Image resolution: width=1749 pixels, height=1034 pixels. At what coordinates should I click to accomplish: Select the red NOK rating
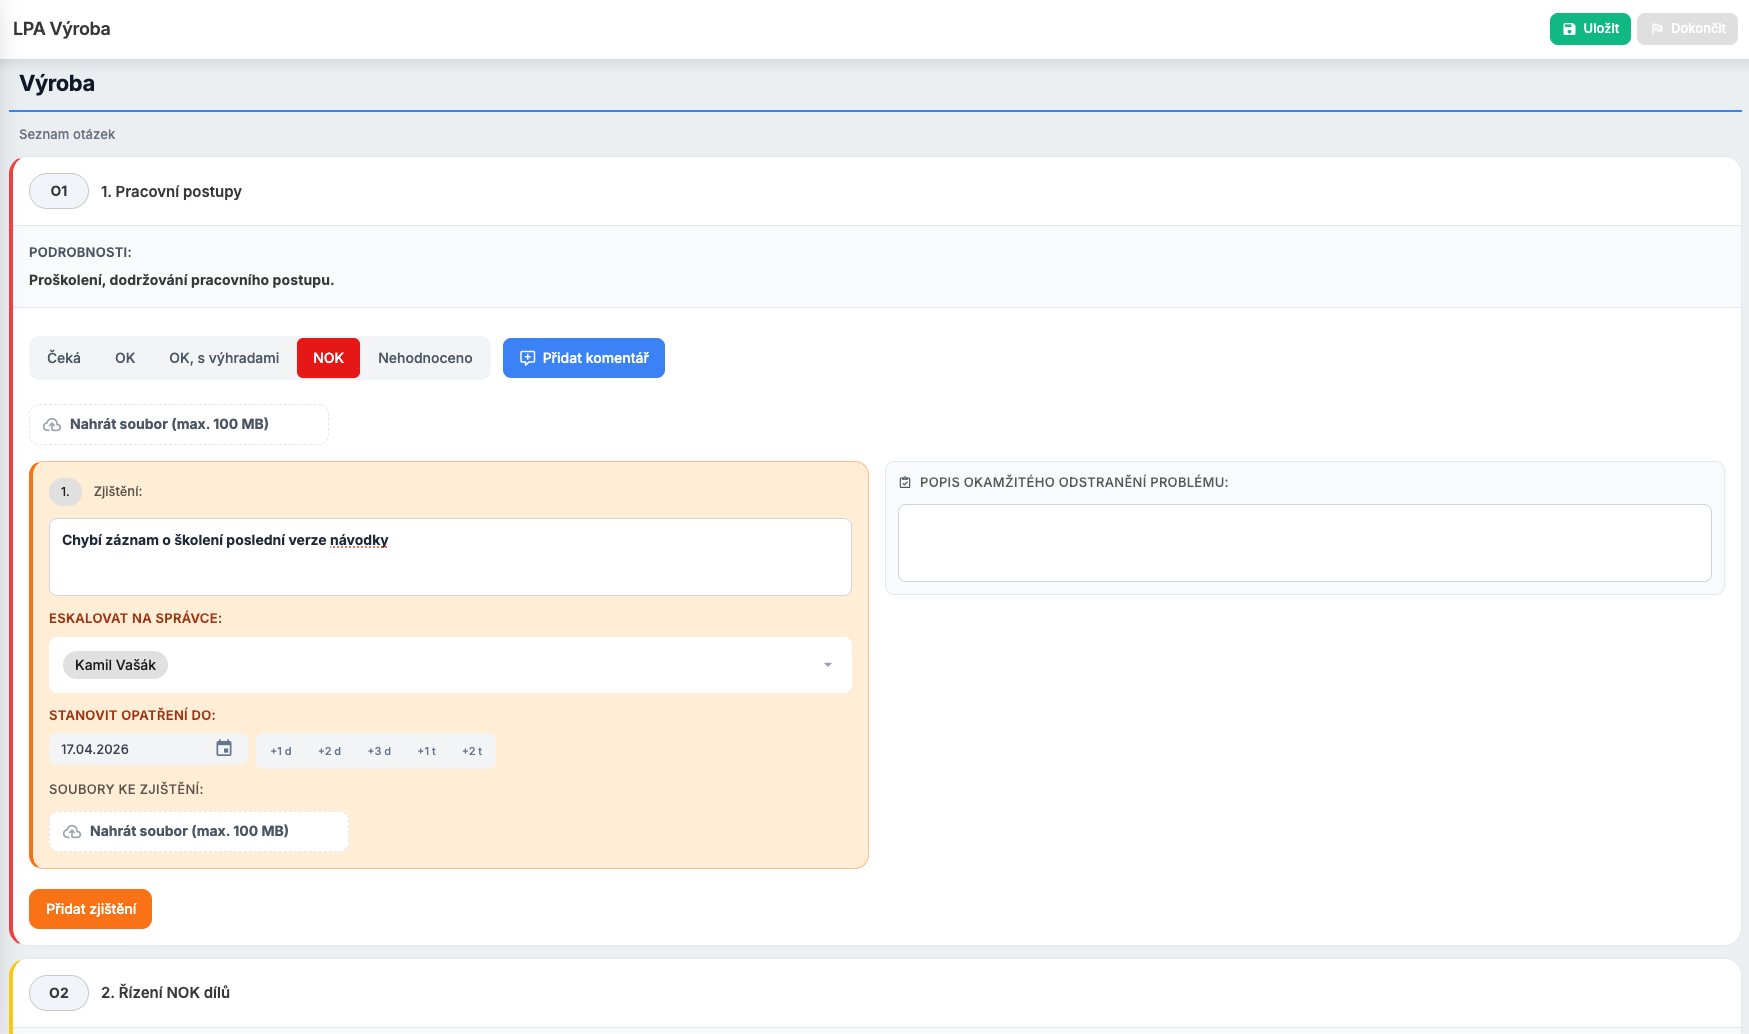[x=328, y=358]
